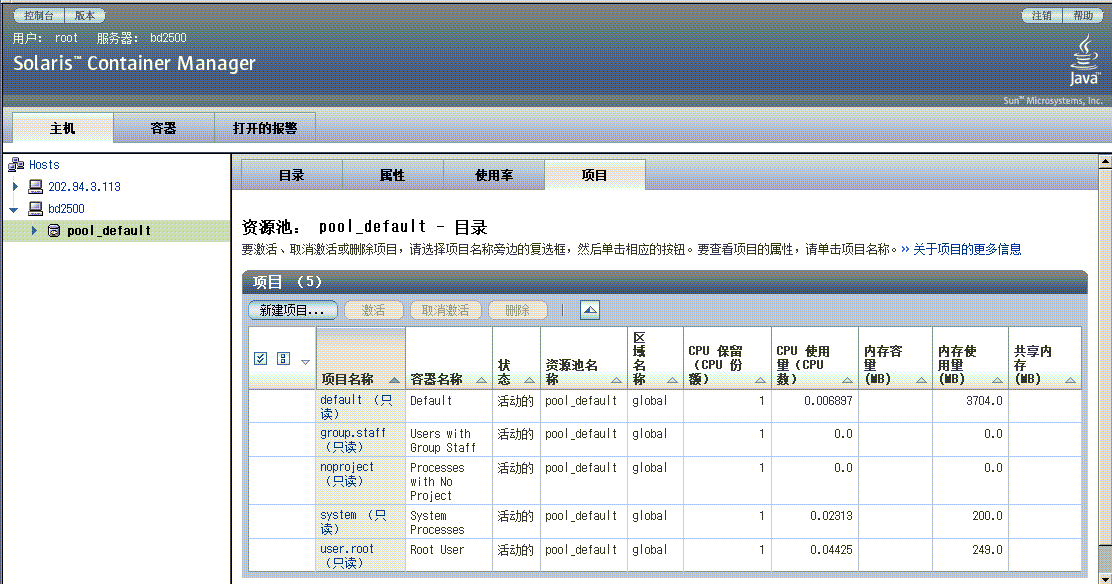Select the 项目 sub-tab
The height and width of the screenshot is (584, 1112).
[x=595, y=175]
